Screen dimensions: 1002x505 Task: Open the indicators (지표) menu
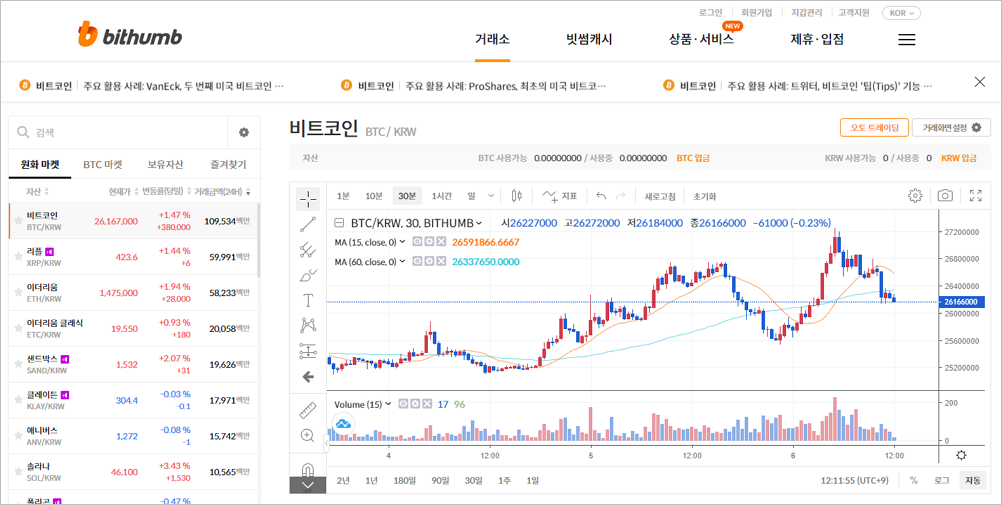[x=560, y=196]
